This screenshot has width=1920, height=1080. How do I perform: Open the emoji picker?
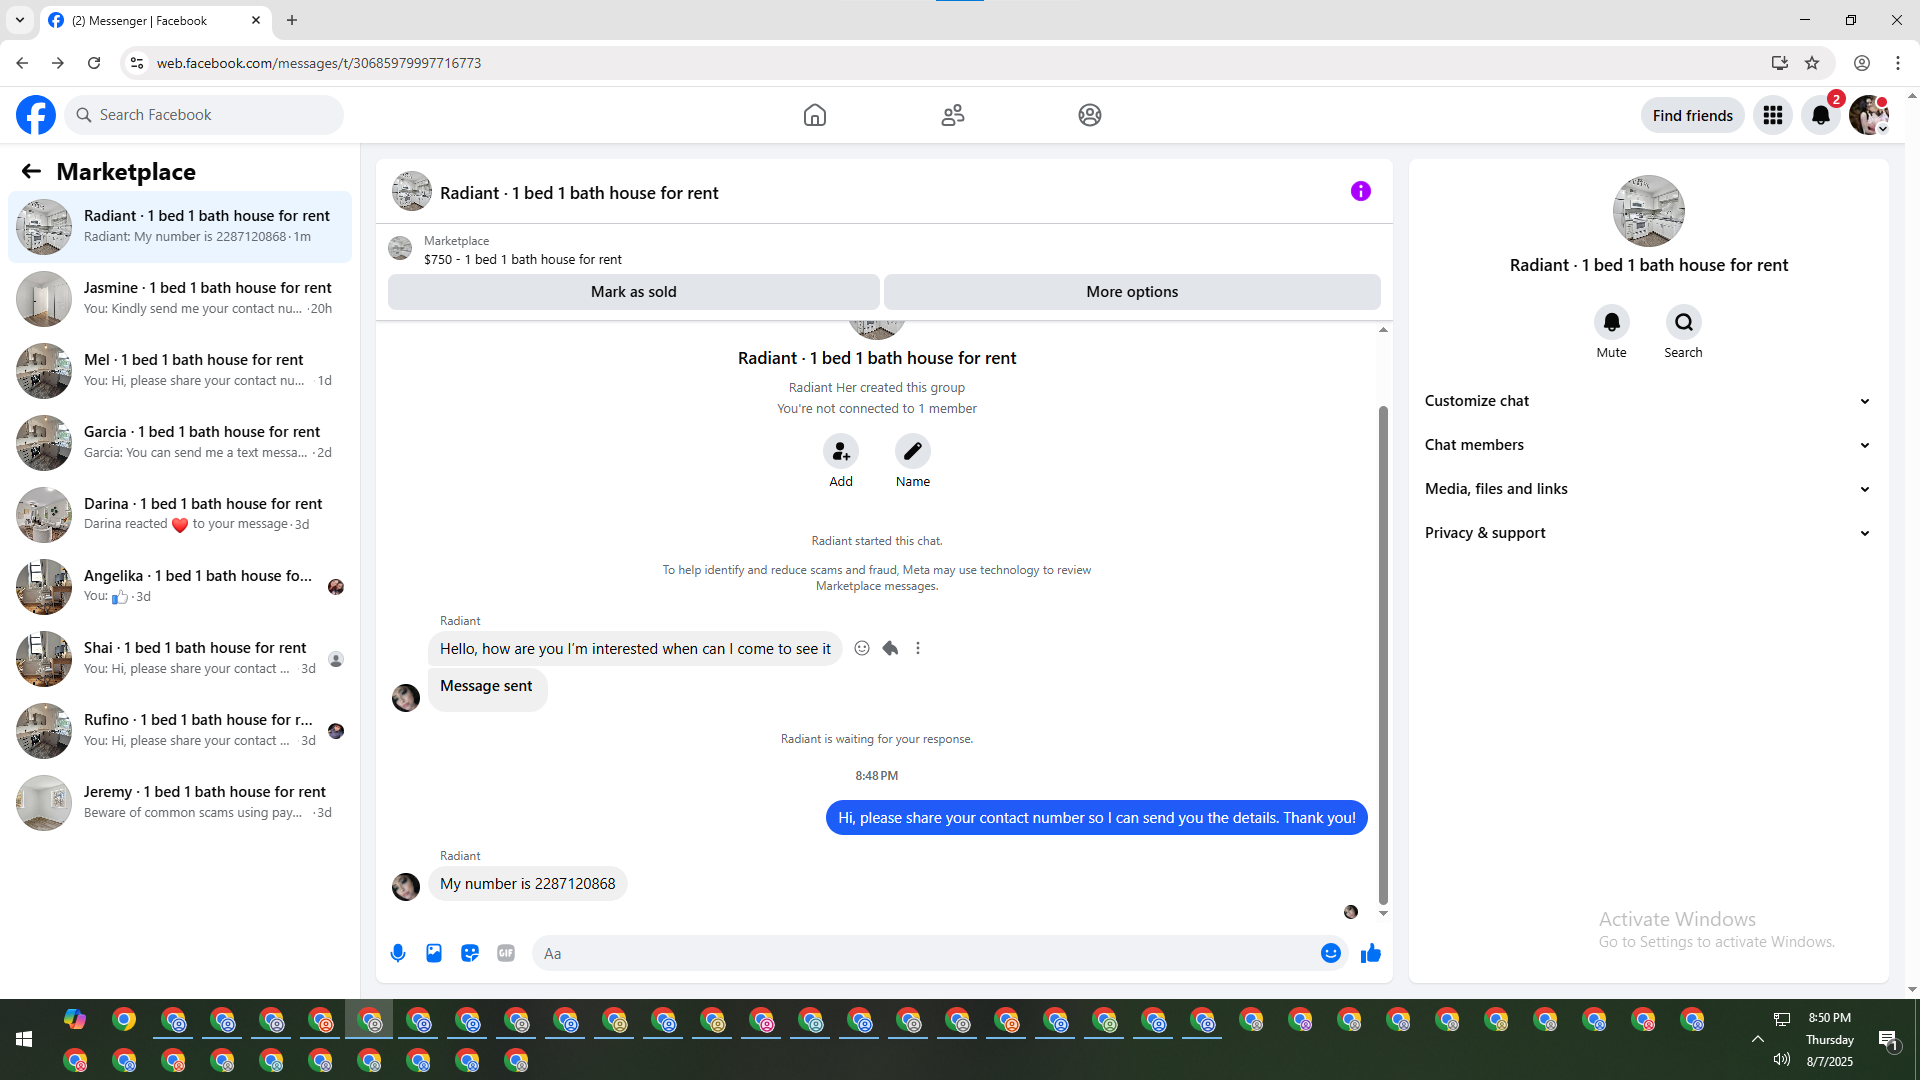pyautogui.click(x=1331, y=953)
